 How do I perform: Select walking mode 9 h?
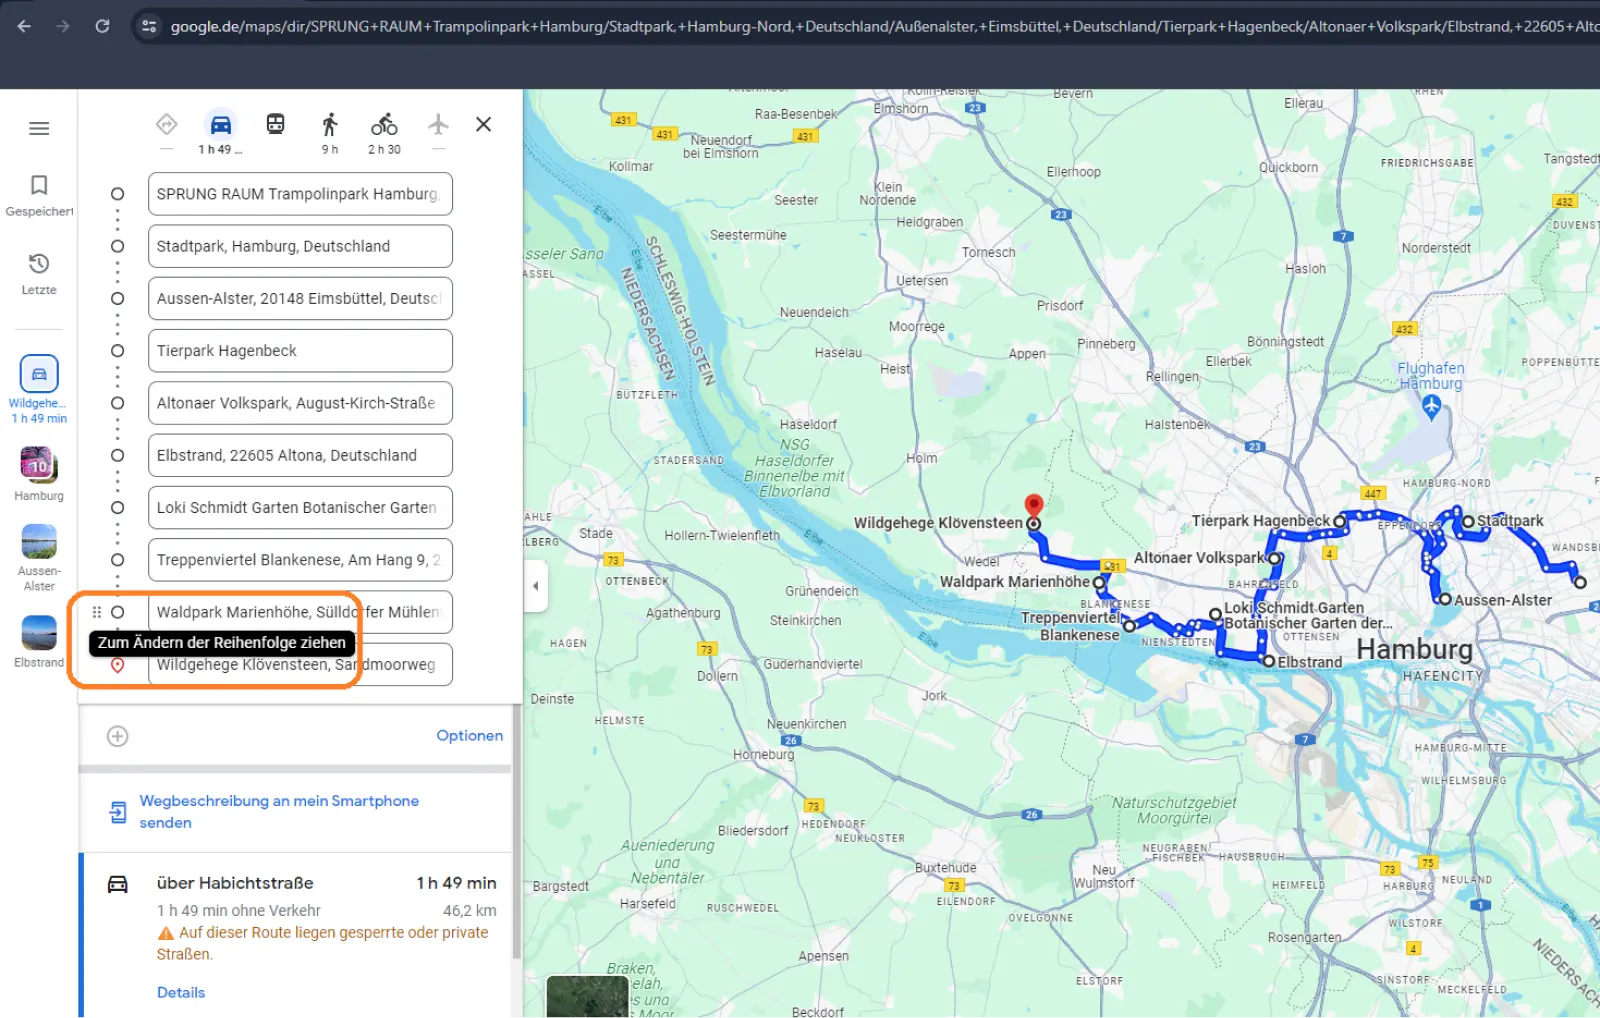click(330, 132)
